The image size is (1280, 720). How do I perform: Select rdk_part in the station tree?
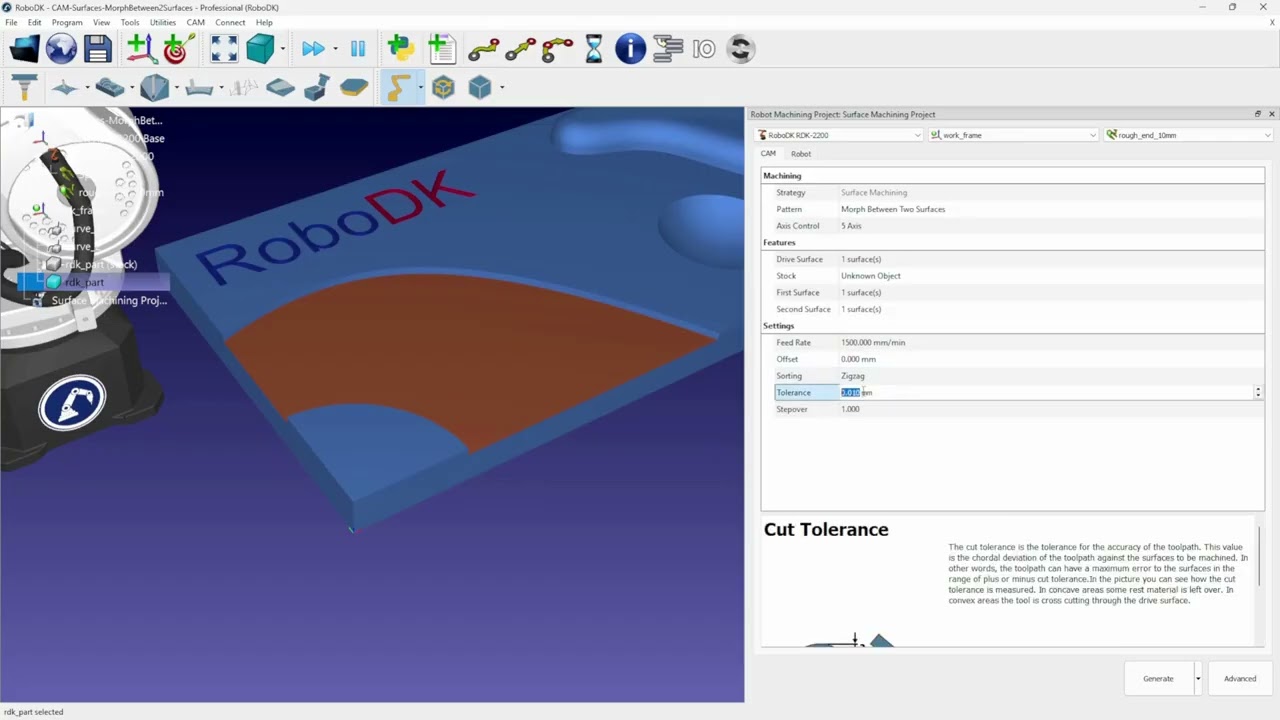pyautogui.click(x=84, y=283)
